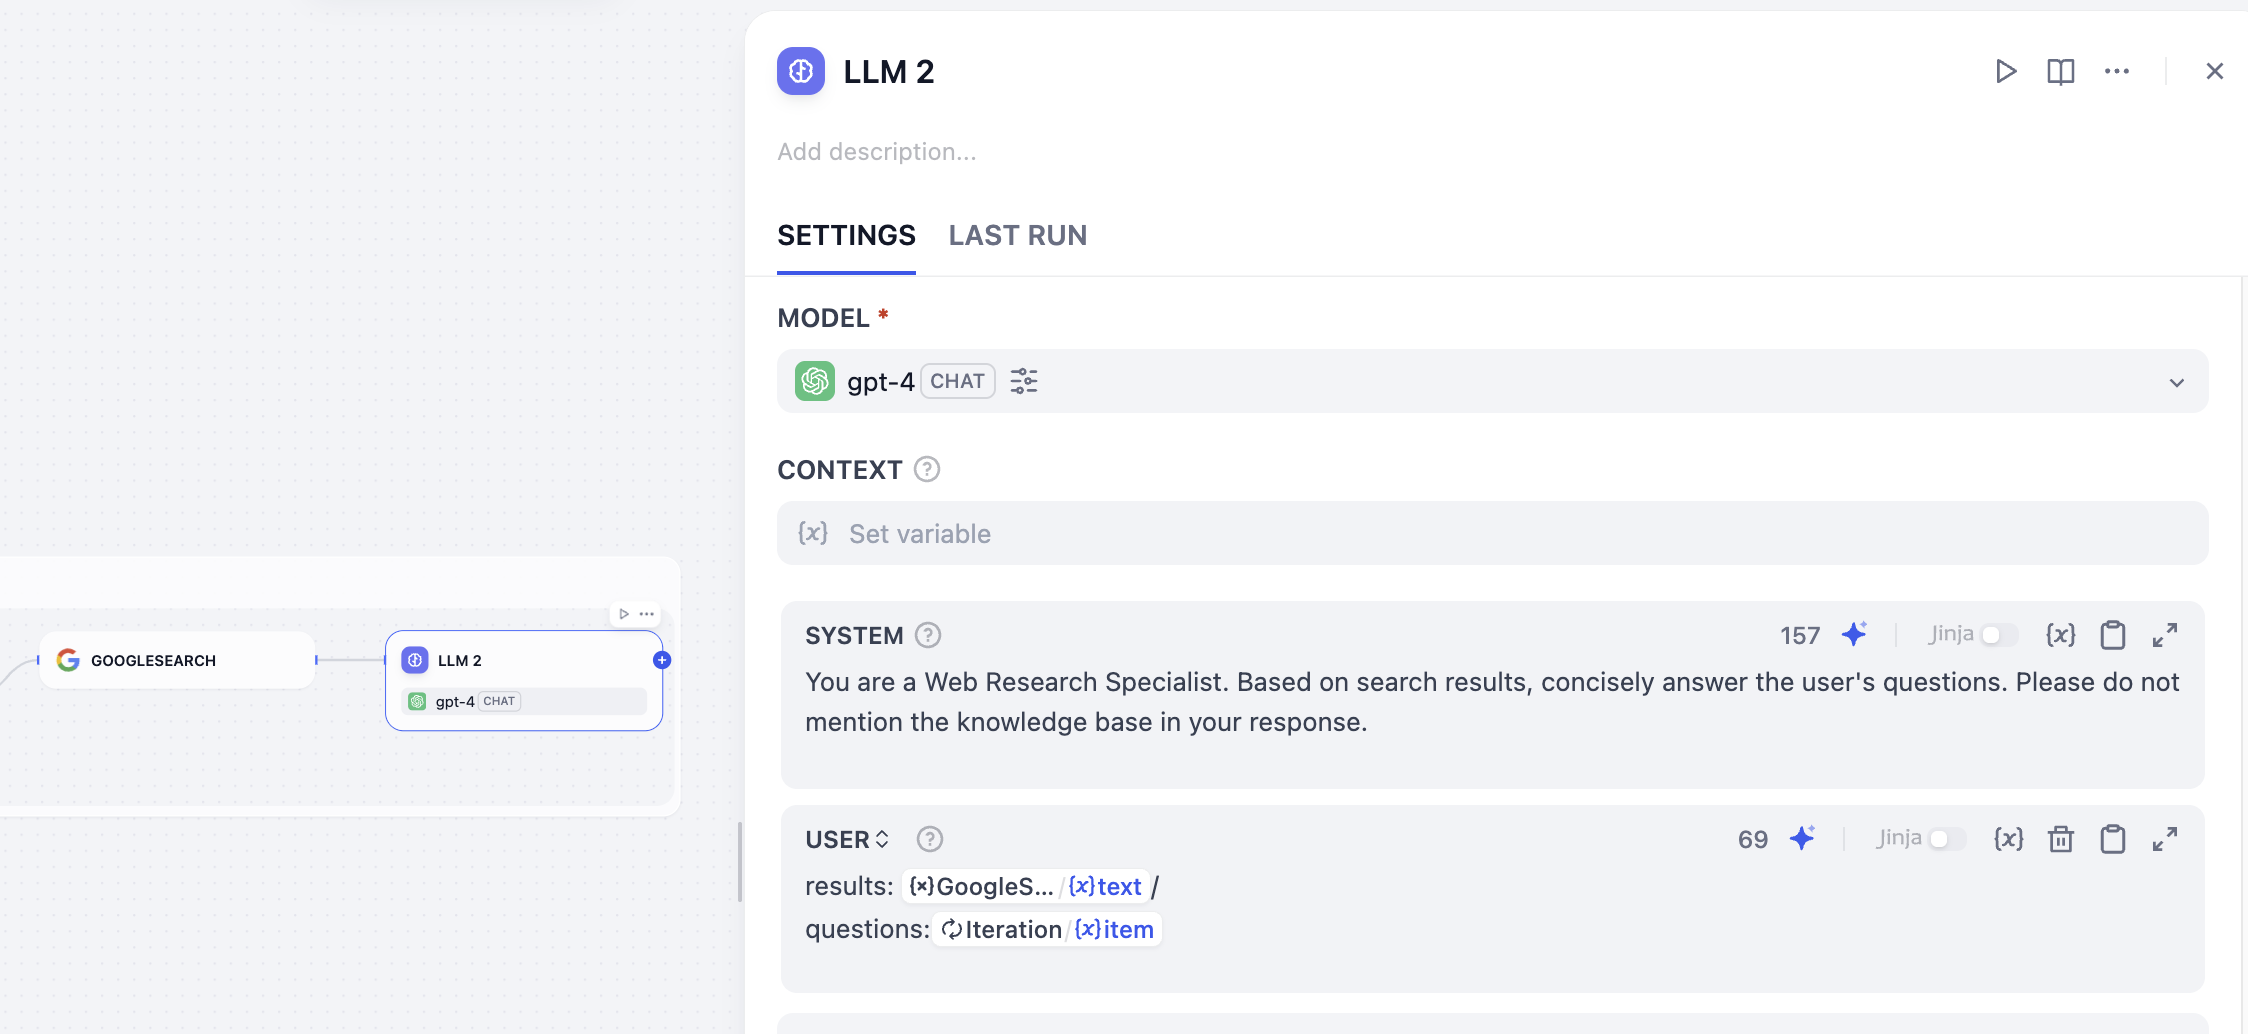Screen dimensions: 2248x1034
Task: Insert variable into the SYSTEM prompt
Action: pyautogui.click(x=2060, y=635)
